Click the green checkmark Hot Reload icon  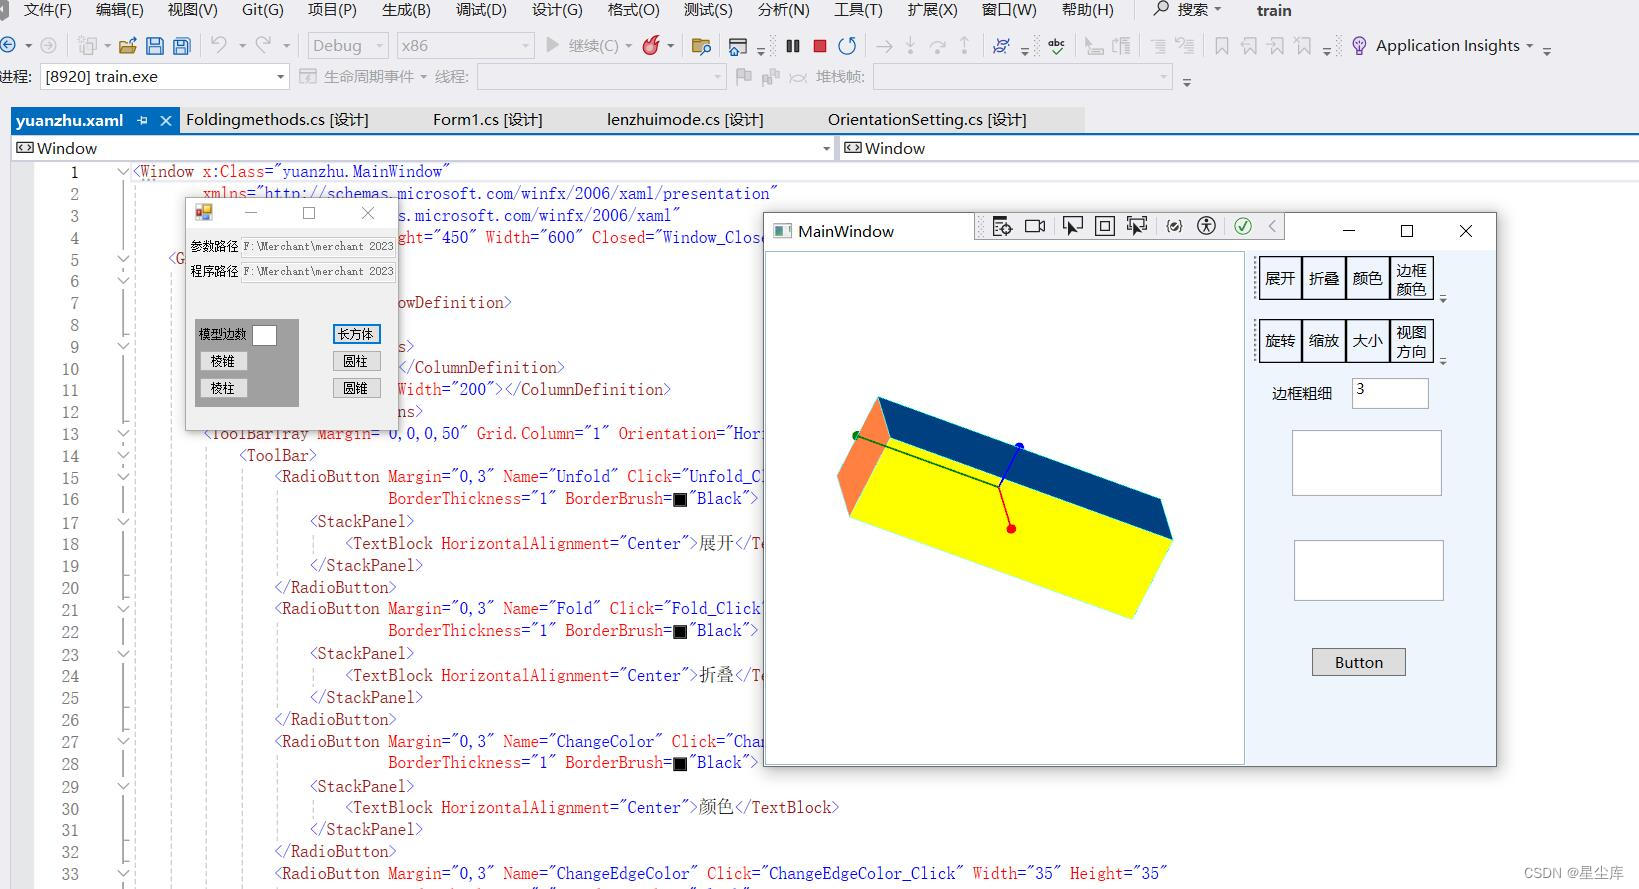click(1243, 227)
